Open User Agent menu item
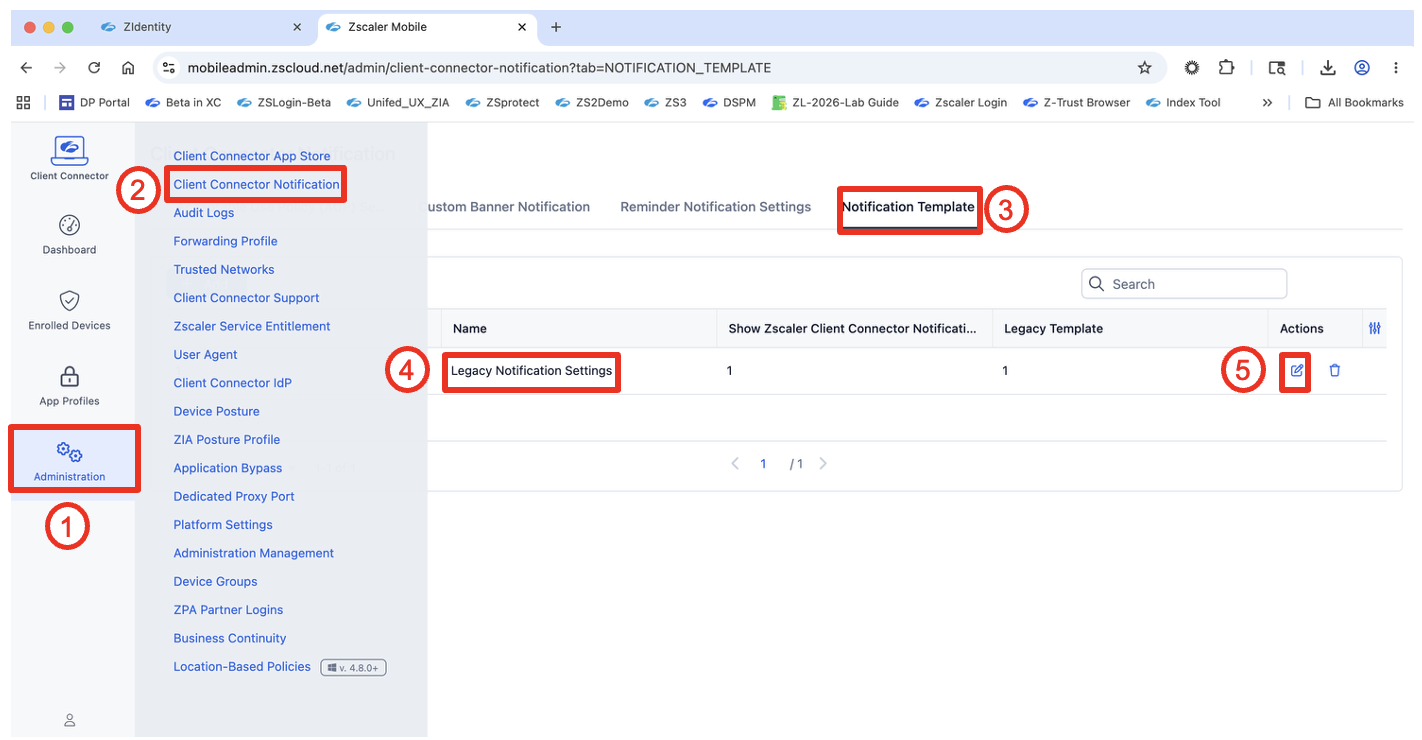The image size is (1422, 740). tap(205, 354)
